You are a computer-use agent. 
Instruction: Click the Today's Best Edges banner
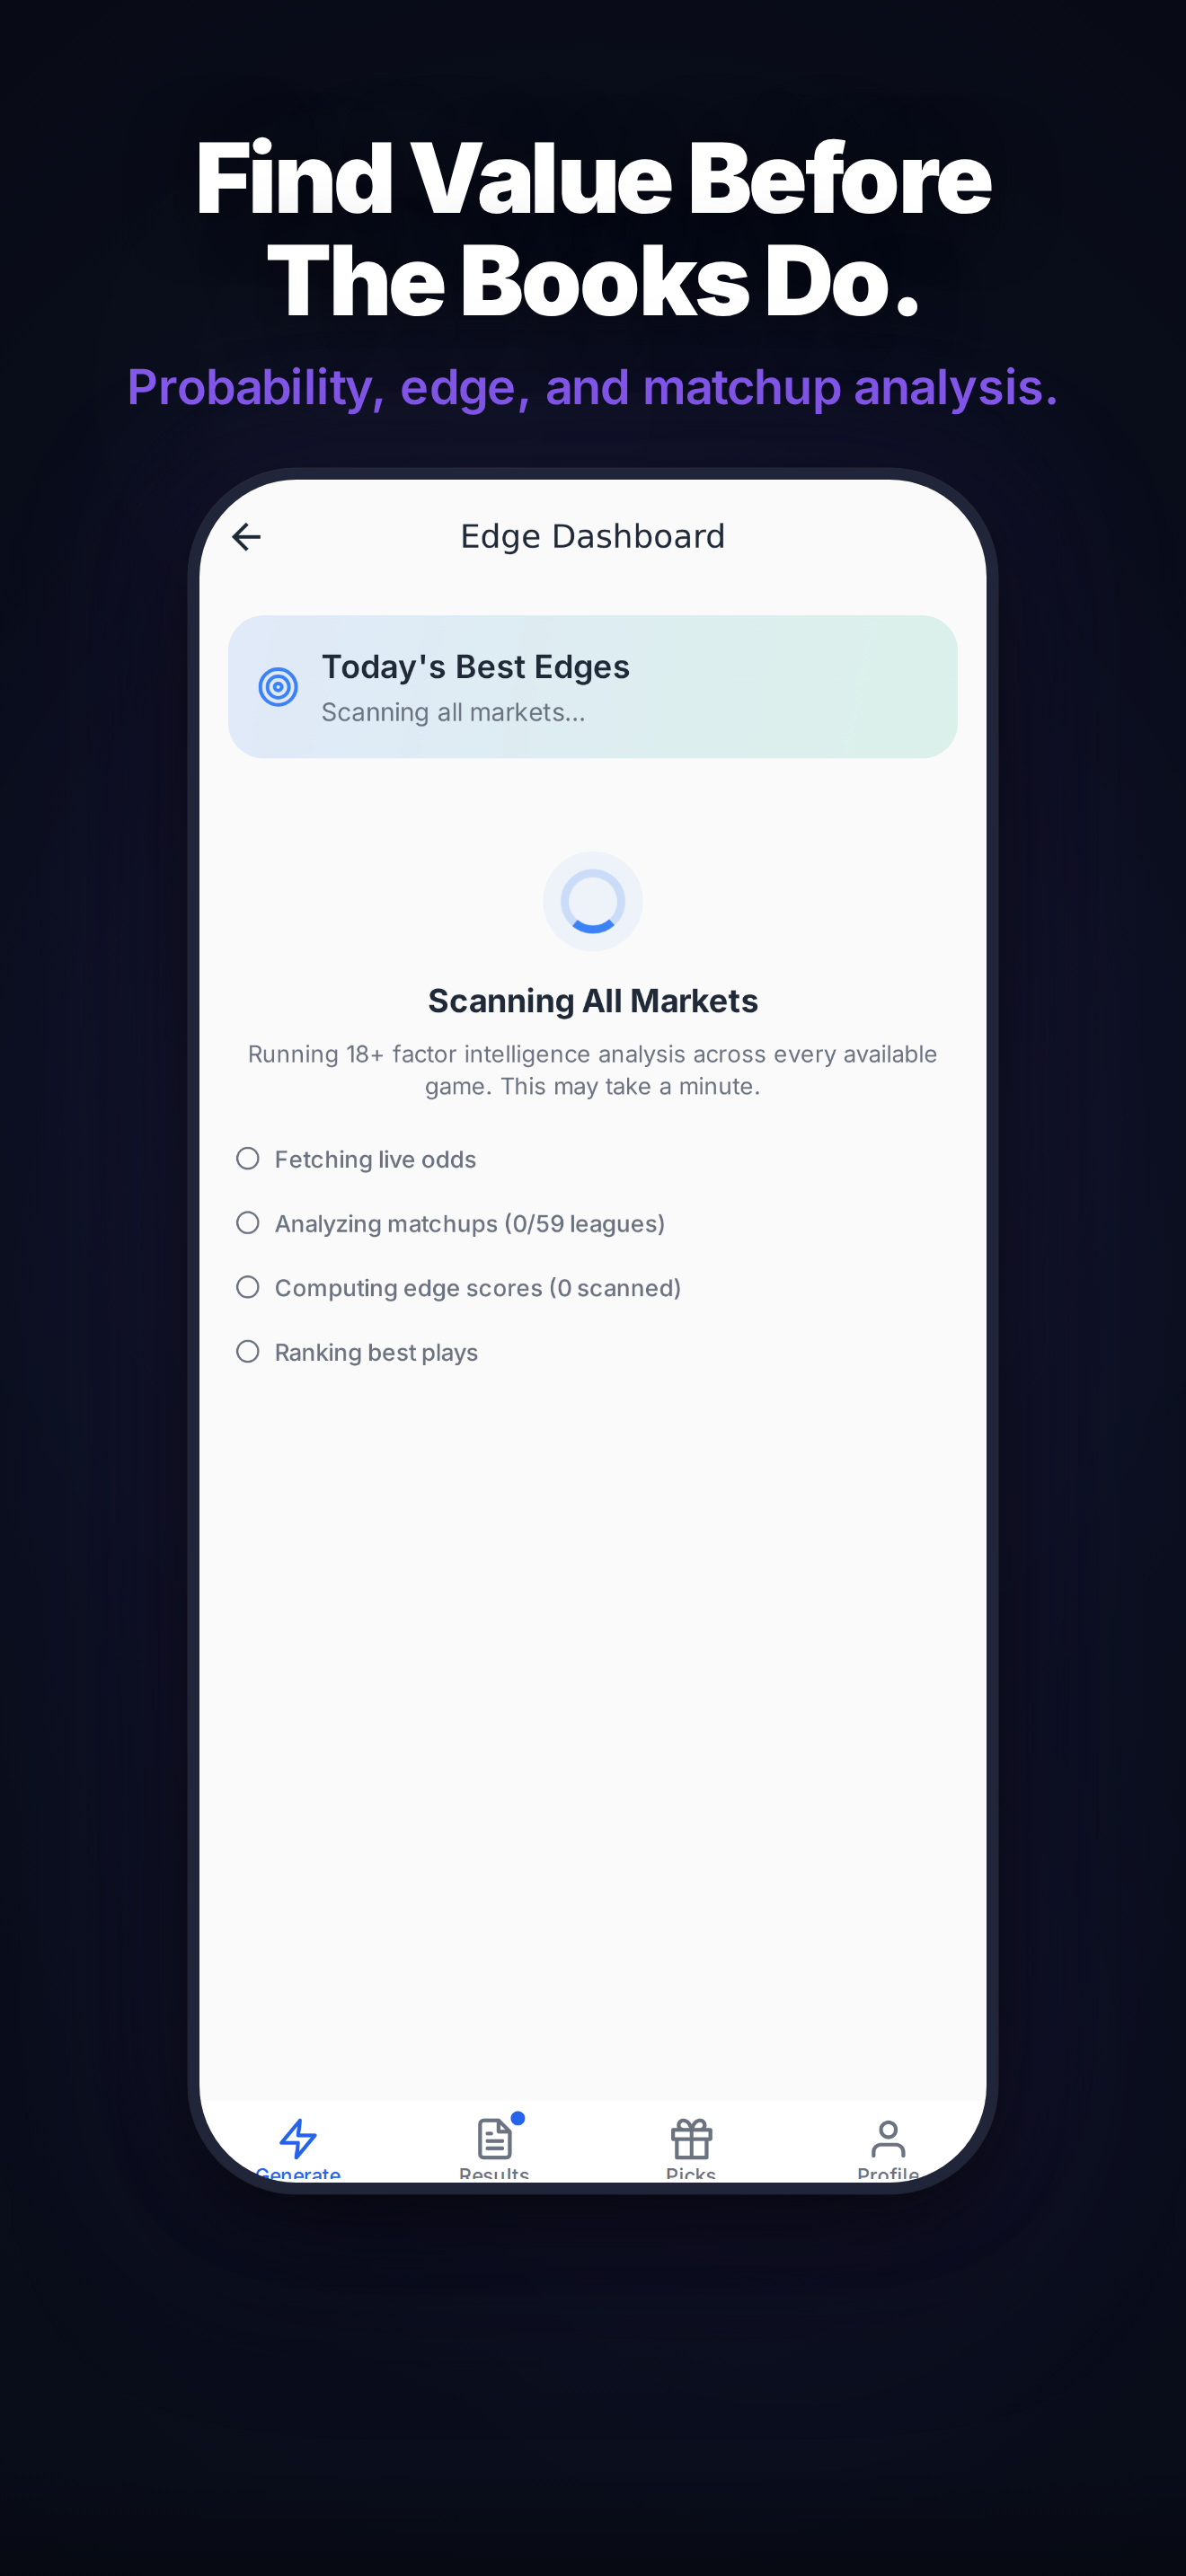point(593,687)
